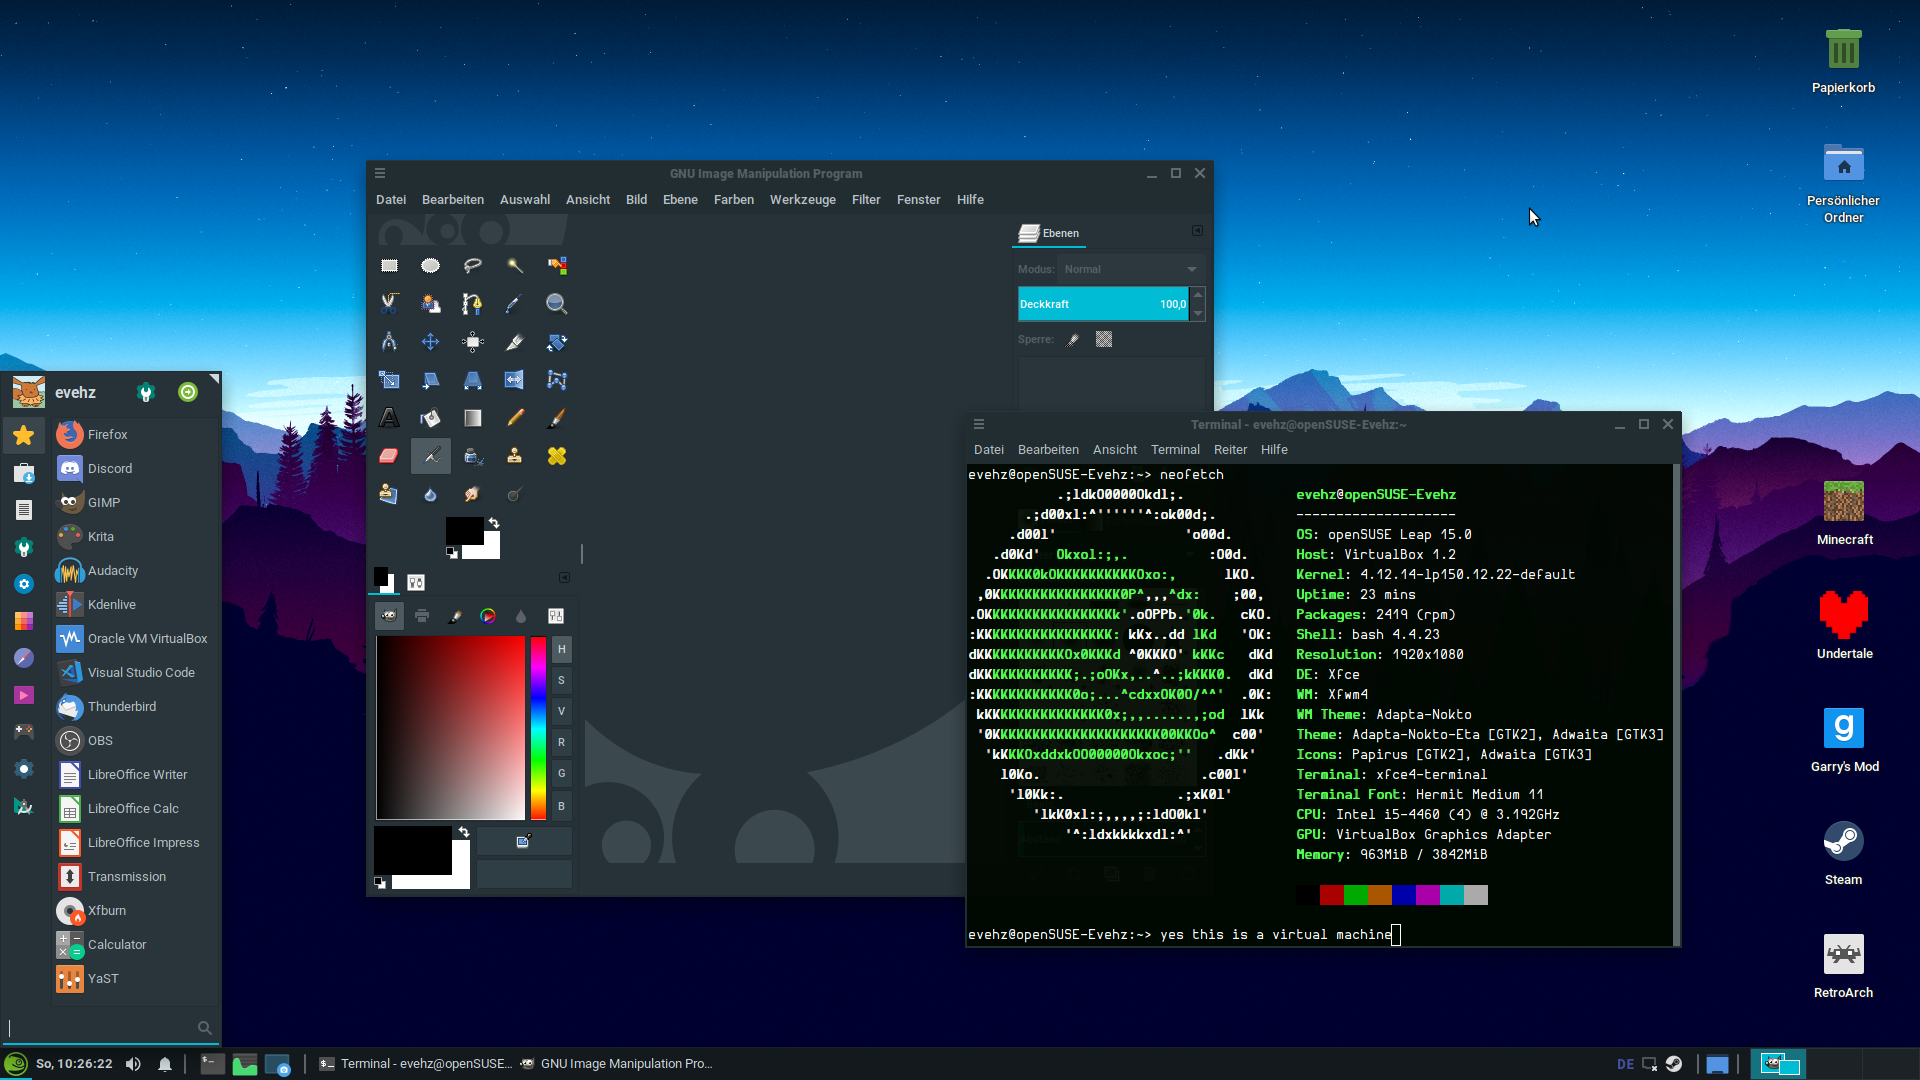This screenshot has width=1920, height=1080.
Task: Select the Rectangle Select tool in GIMP
Action: [389, 266]
